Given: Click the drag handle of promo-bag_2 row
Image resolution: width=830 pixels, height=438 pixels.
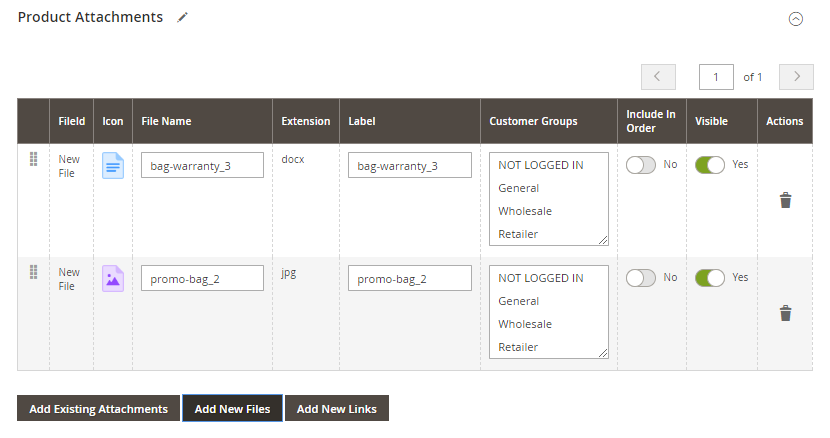Looking at the screenshot, I should pyautogui.click(x=33, y=272).
